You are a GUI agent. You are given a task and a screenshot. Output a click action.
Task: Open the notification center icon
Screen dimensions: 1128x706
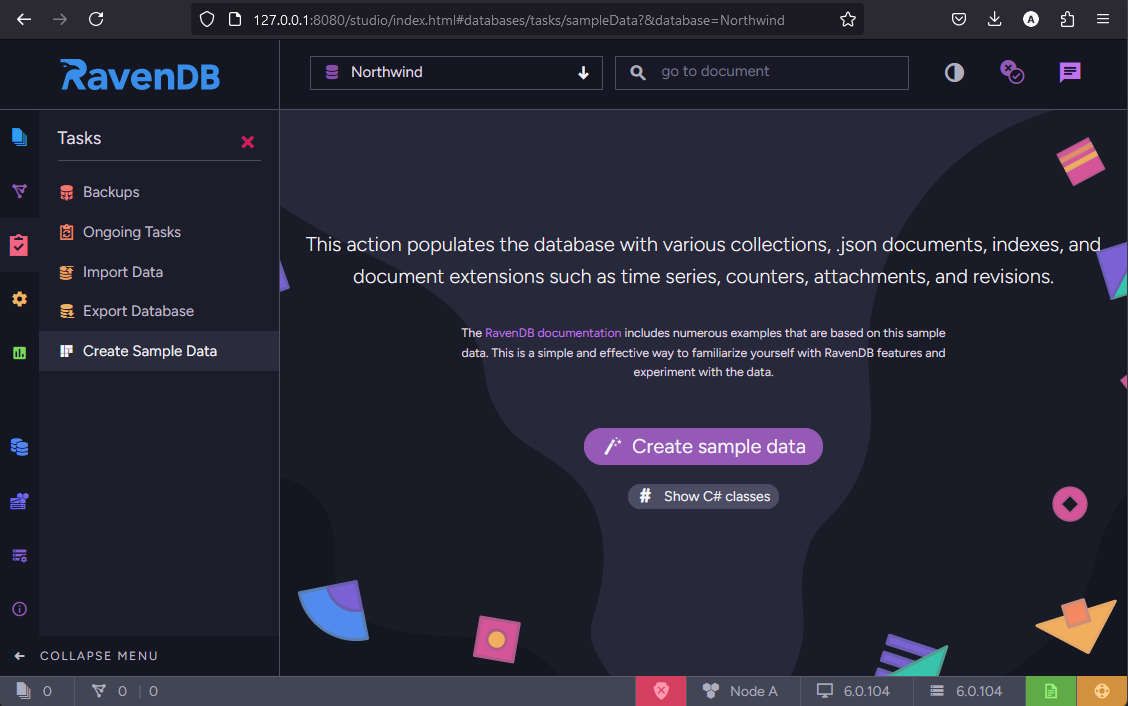pos(1012,72)
